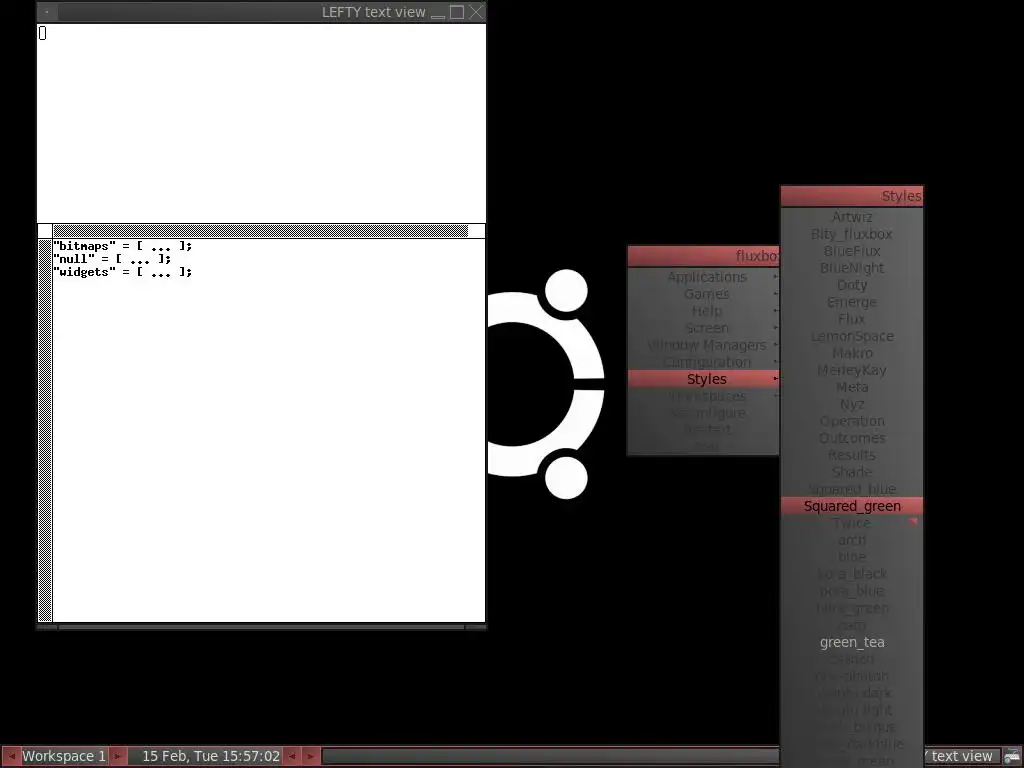Minimize the LEFTY text view window
The image size is (1024, 768).
(x=438, y=12)
